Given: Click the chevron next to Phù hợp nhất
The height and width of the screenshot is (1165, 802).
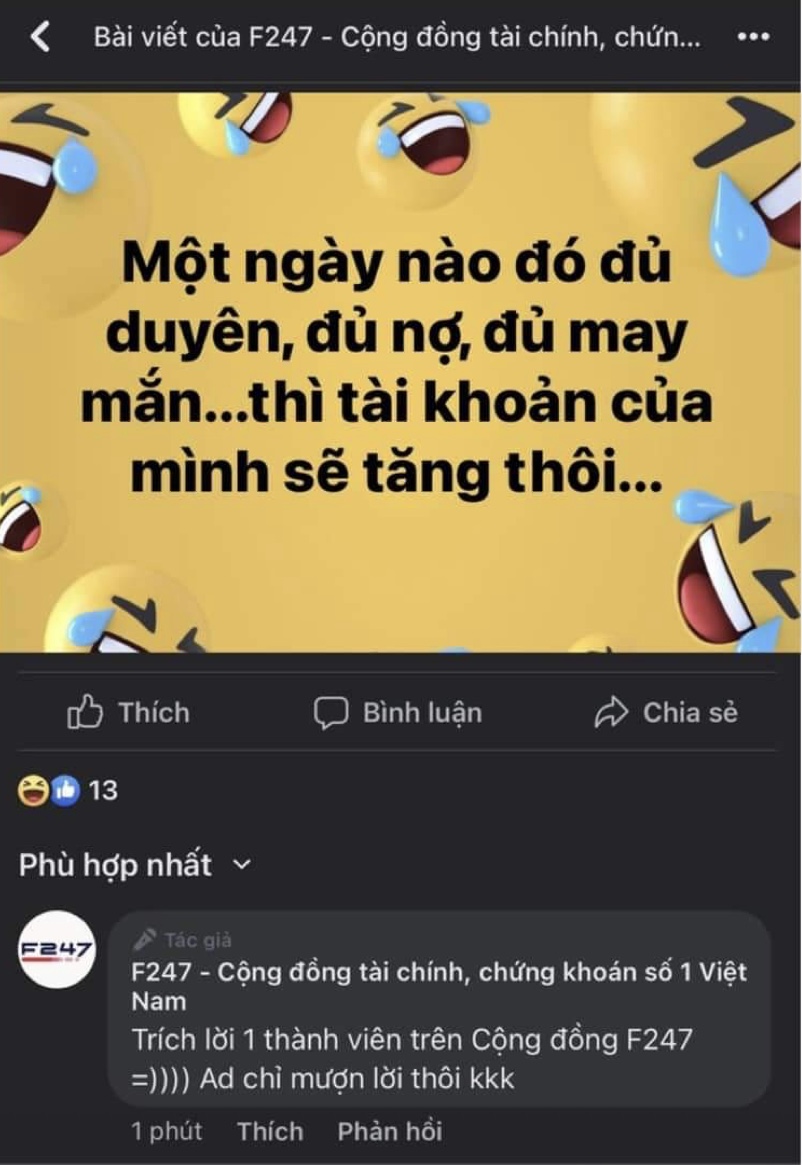Looking at the screenshot, I should point(242,865).
